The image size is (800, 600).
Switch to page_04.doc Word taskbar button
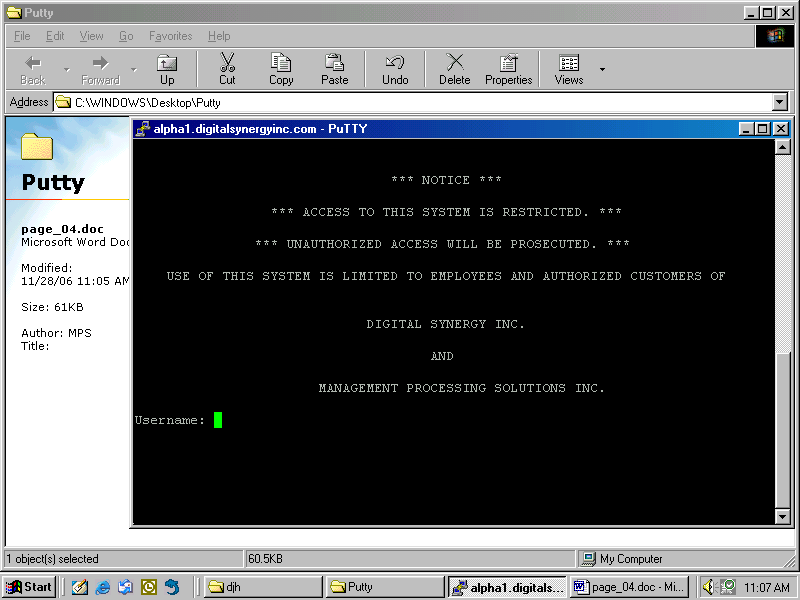(x=629, y=587)
